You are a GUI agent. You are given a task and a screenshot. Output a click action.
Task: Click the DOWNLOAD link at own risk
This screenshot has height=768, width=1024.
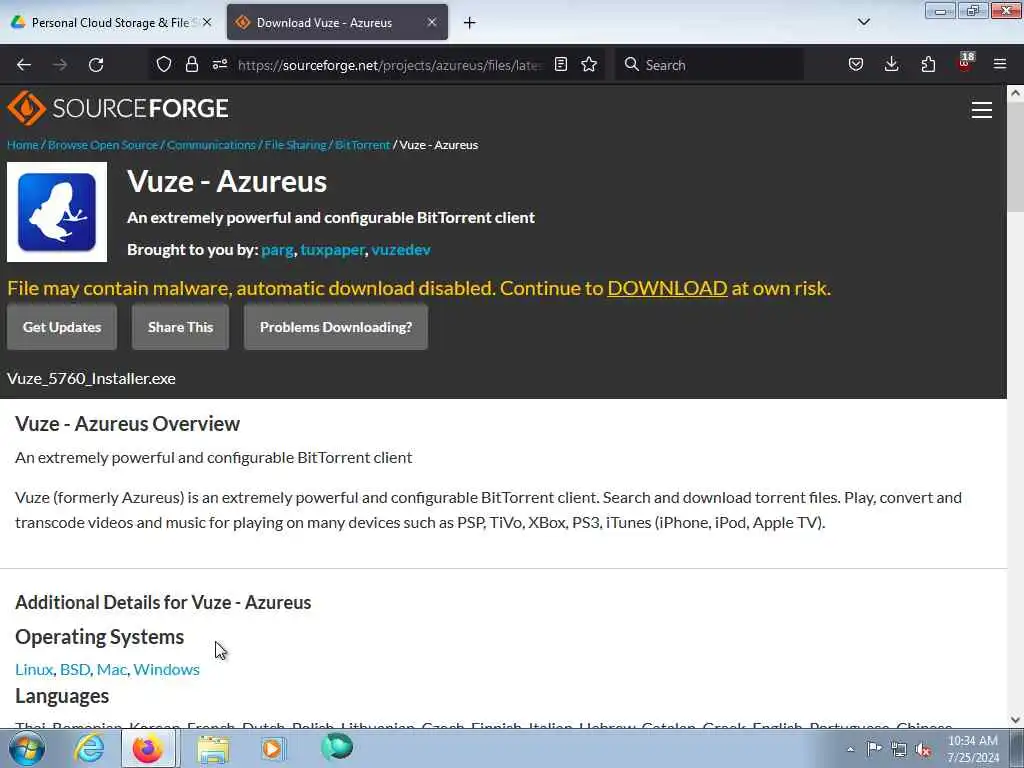pyautogui.click(x=667, y=288)
